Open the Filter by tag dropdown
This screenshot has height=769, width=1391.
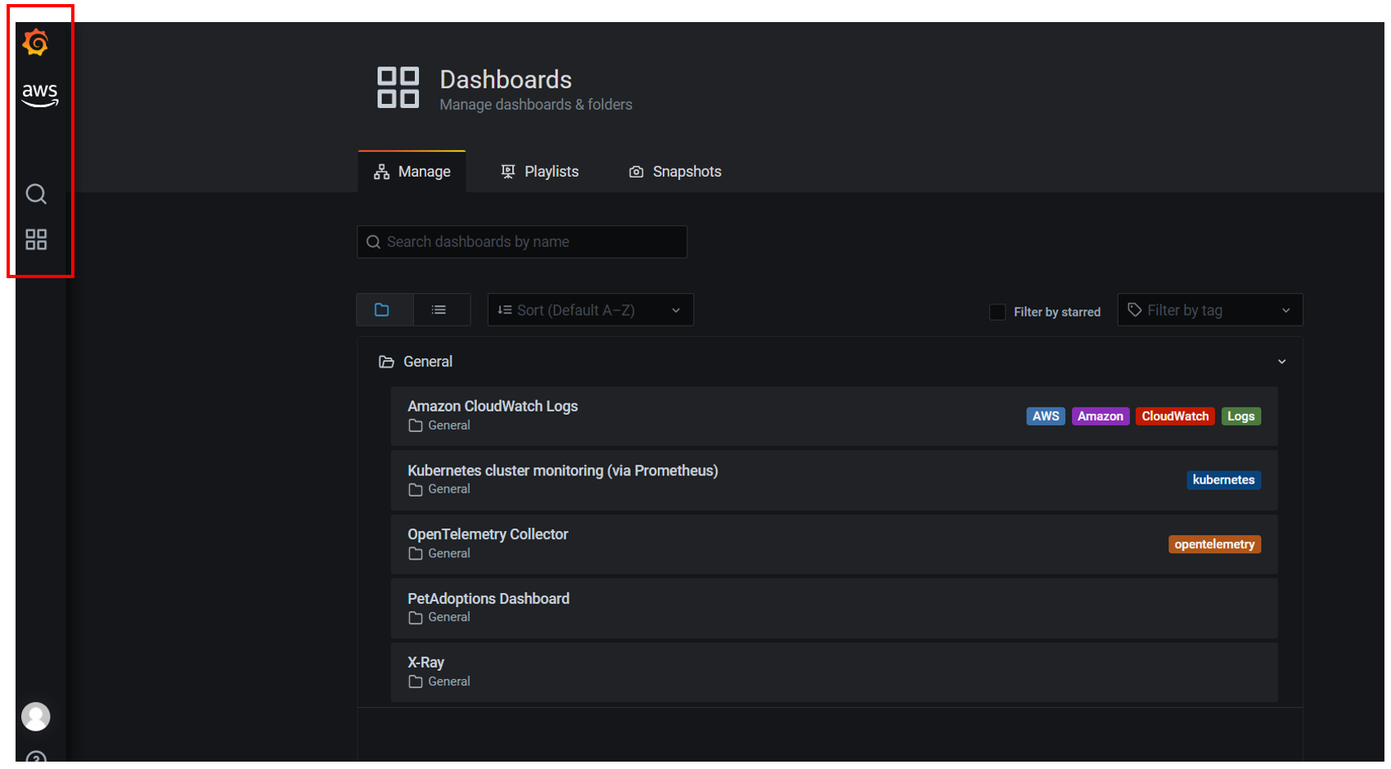[1209, 310]
